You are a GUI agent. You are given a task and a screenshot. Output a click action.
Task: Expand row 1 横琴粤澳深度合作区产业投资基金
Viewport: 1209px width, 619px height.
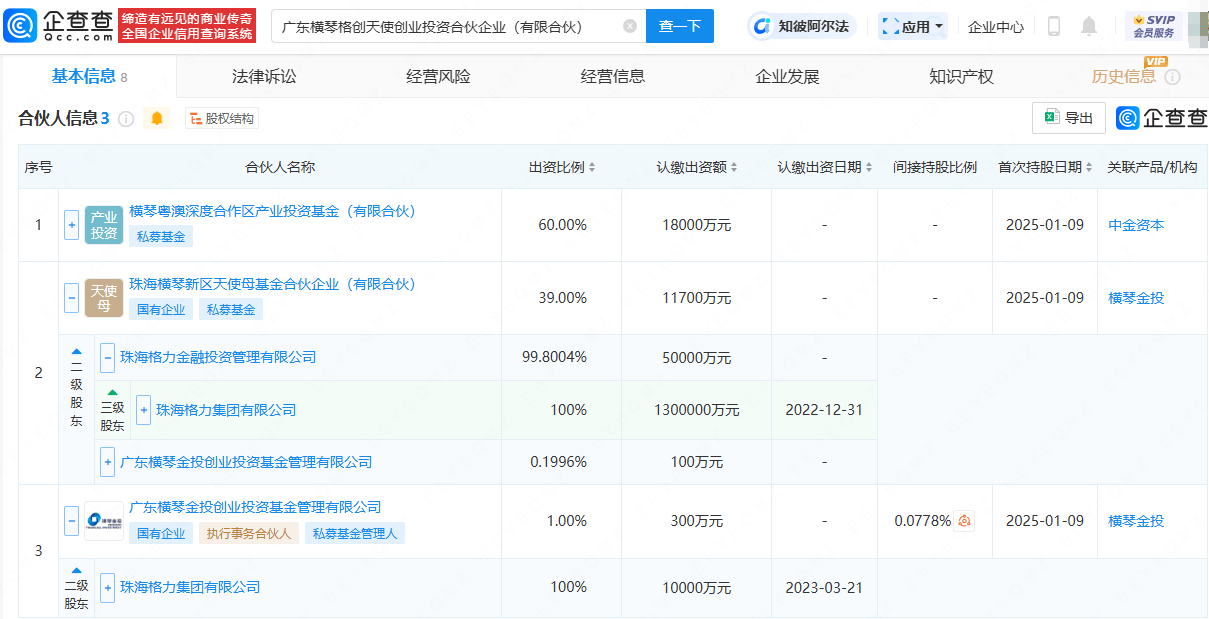[72, 225]
